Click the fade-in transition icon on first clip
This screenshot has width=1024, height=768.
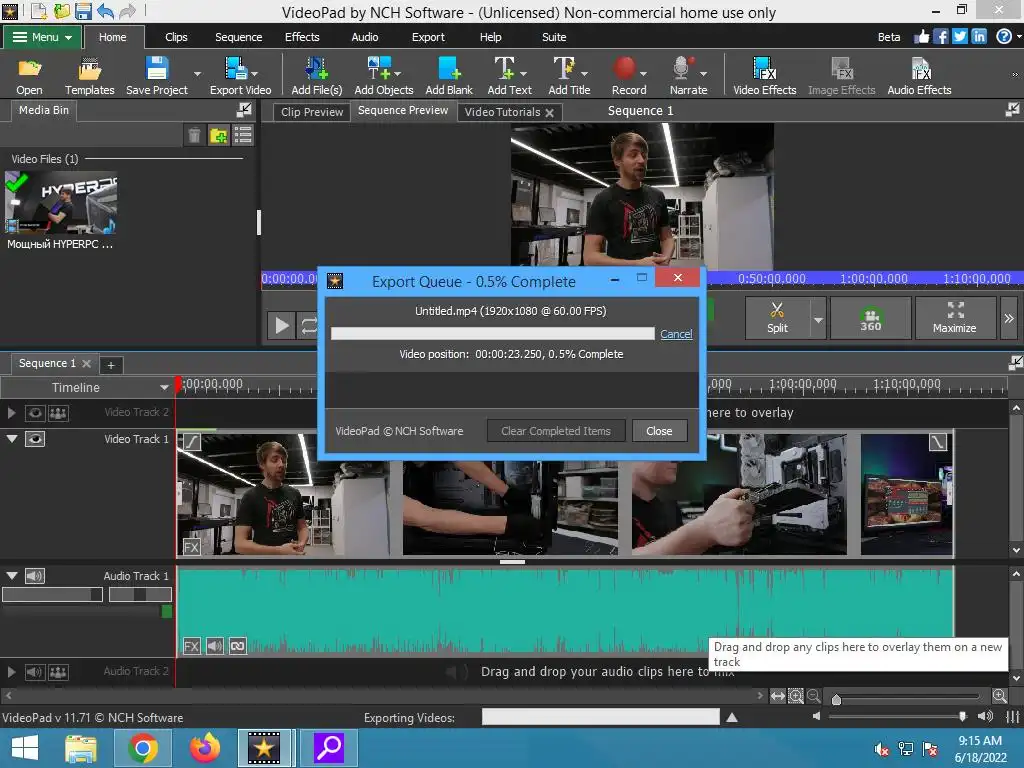pos(191,442)
